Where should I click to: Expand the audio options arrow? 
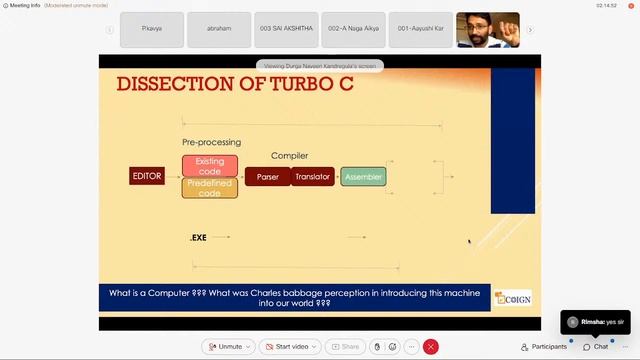(x=248, y=347)
